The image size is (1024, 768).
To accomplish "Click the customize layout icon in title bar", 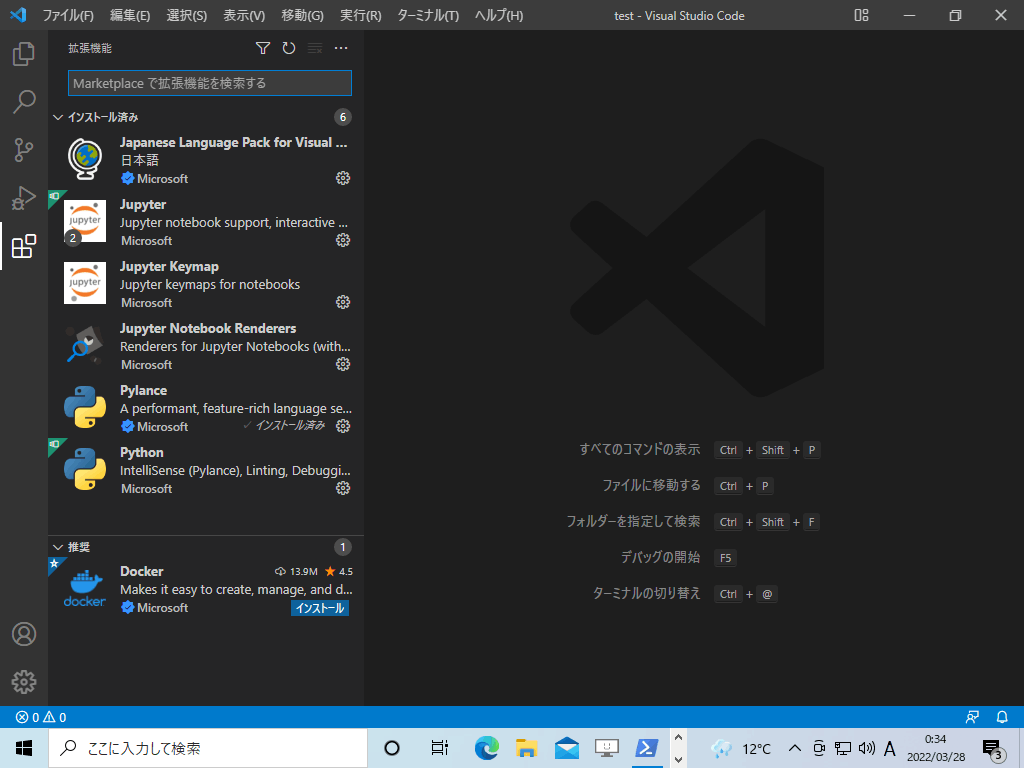I will coord(861,15).
